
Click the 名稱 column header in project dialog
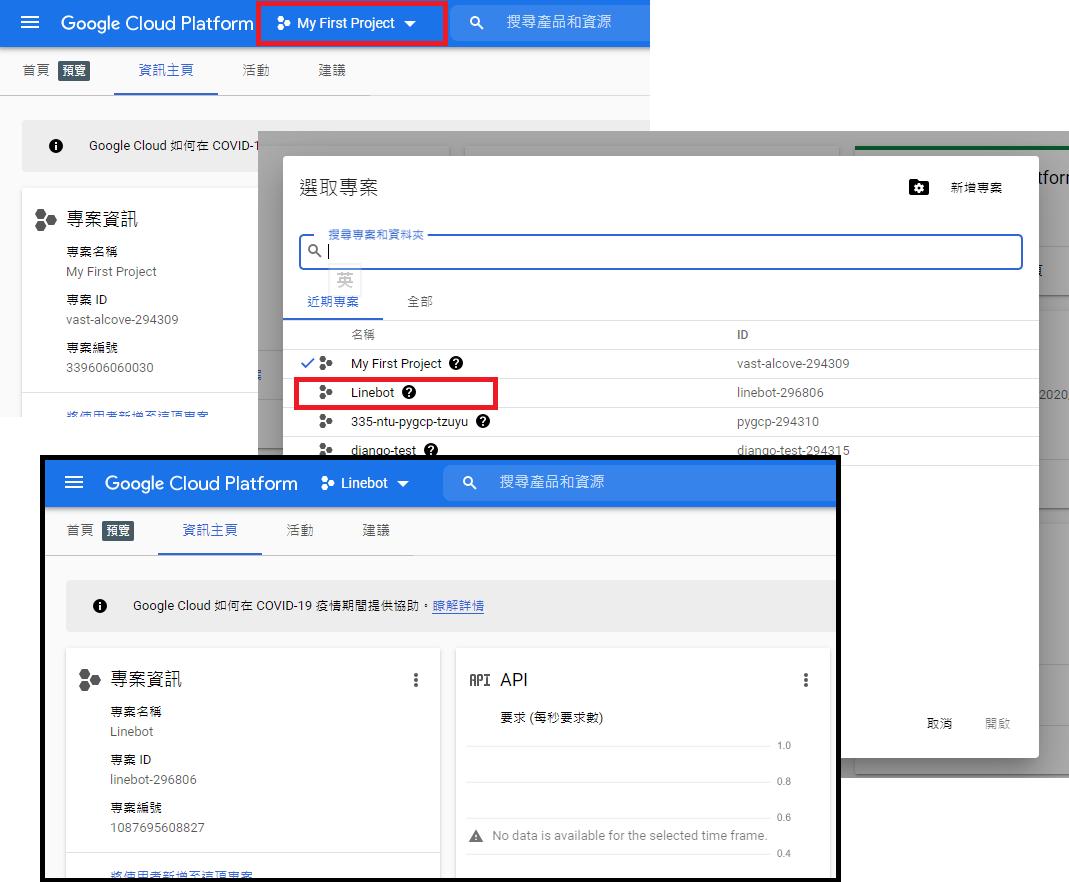pos(363,335)
